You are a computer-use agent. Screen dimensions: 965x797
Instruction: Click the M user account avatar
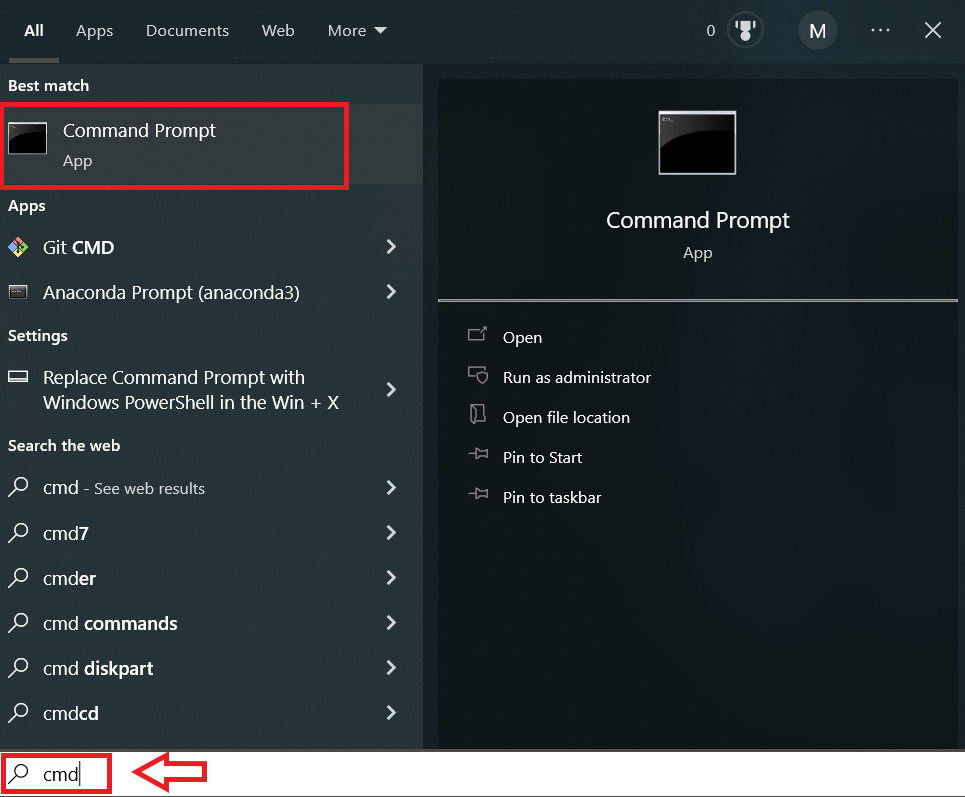tap(817, 31)
